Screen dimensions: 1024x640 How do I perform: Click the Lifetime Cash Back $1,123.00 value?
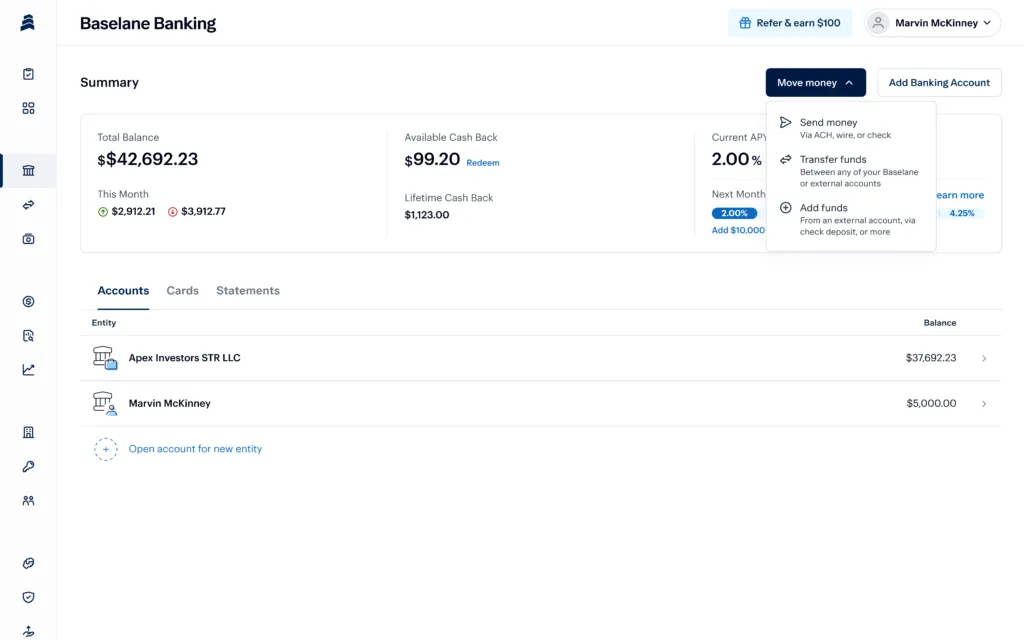[426, 215]
